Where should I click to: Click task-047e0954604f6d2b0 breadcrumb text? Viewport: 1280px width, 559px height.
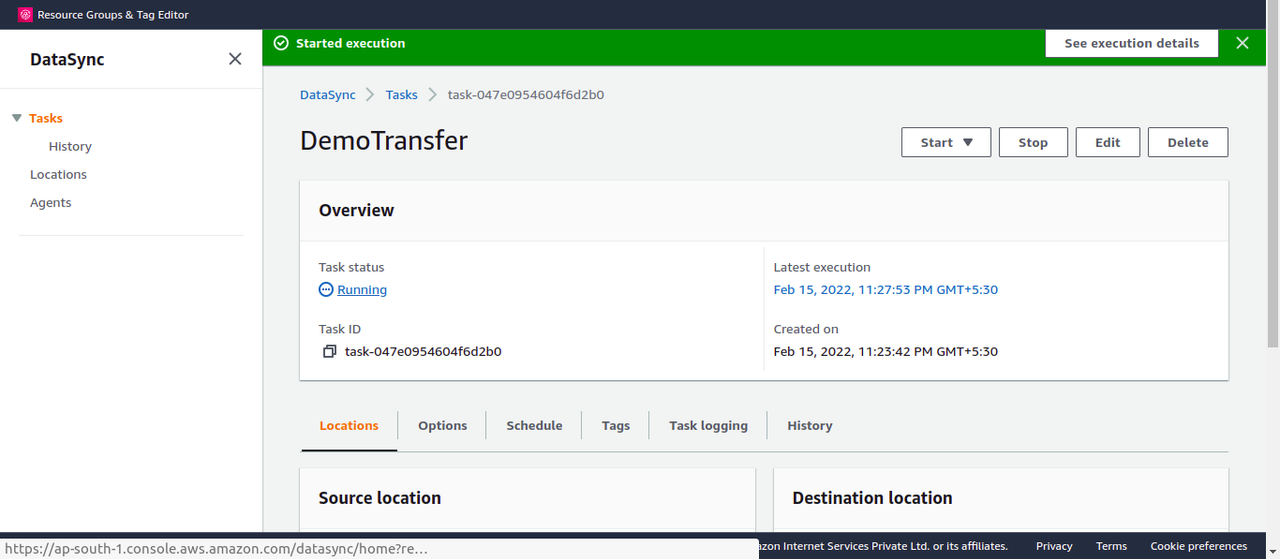coord(526,95)
